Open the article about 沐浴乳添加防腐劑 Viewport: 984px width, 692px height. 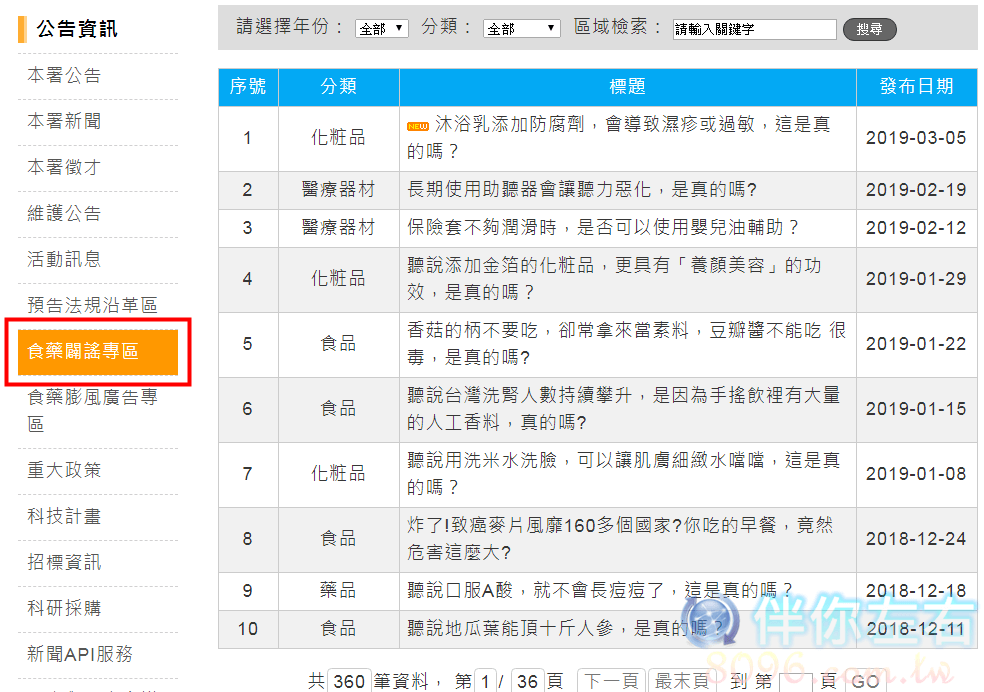pos(619,137)
